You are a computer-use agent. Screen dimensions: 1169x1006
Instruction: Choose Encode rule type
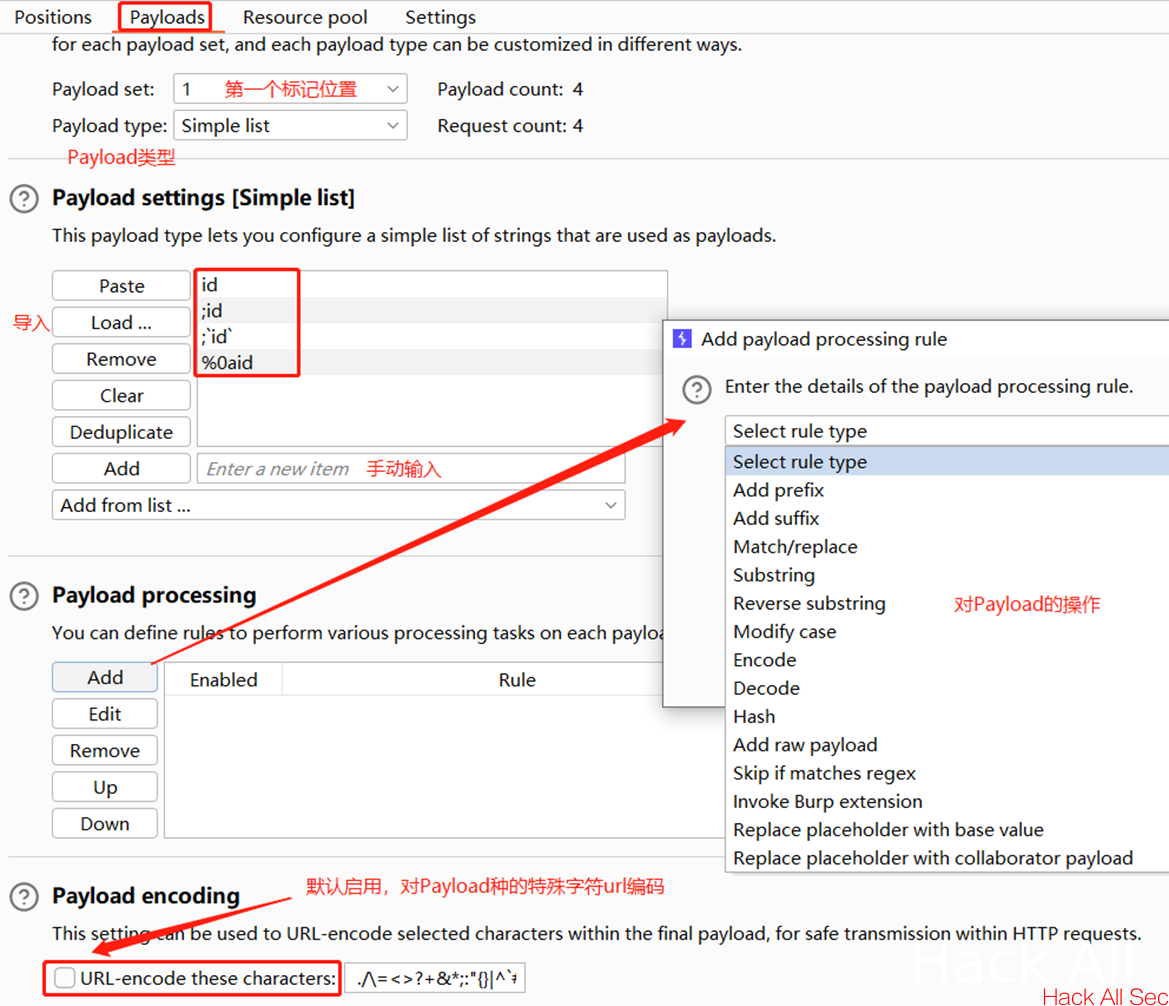coord(947,660)
